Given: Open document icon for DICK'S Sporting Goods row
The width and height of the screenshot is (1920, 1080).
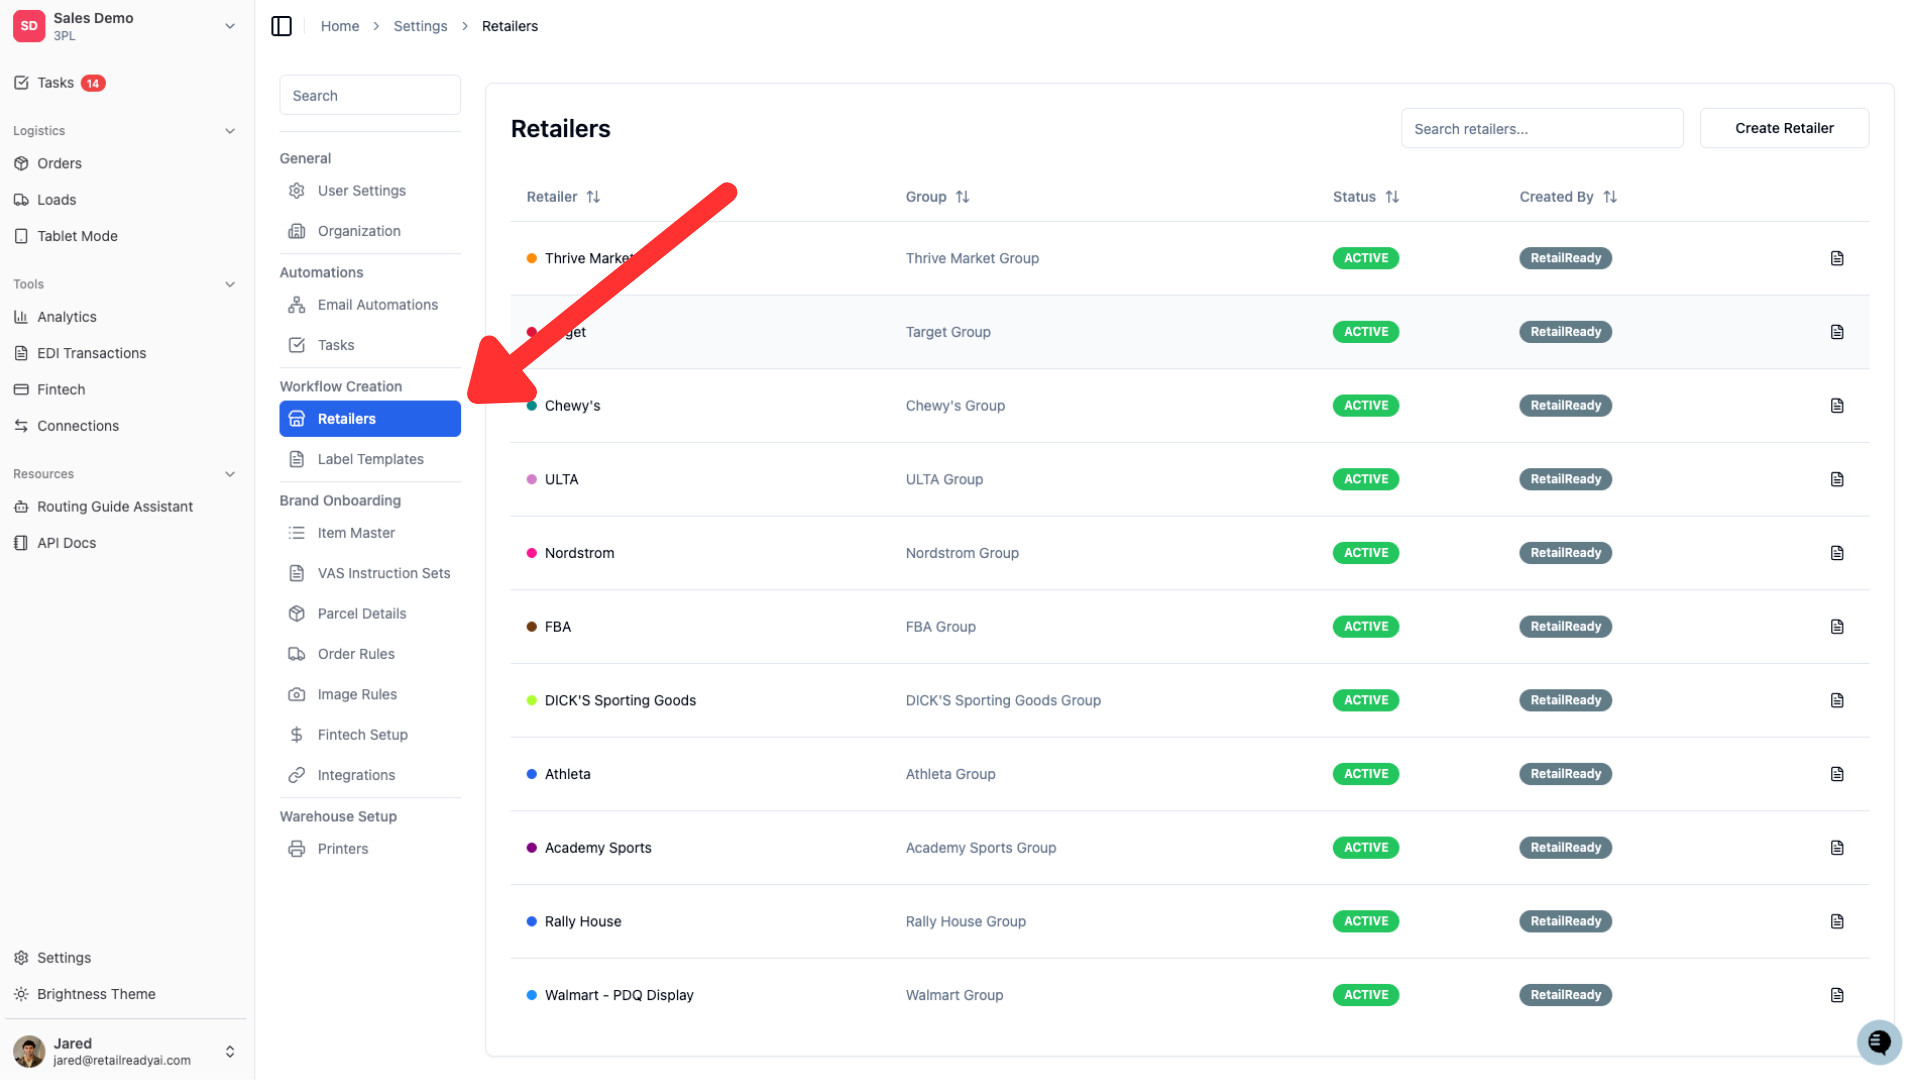Looking at the screenshot, I should coord(1837,700).
